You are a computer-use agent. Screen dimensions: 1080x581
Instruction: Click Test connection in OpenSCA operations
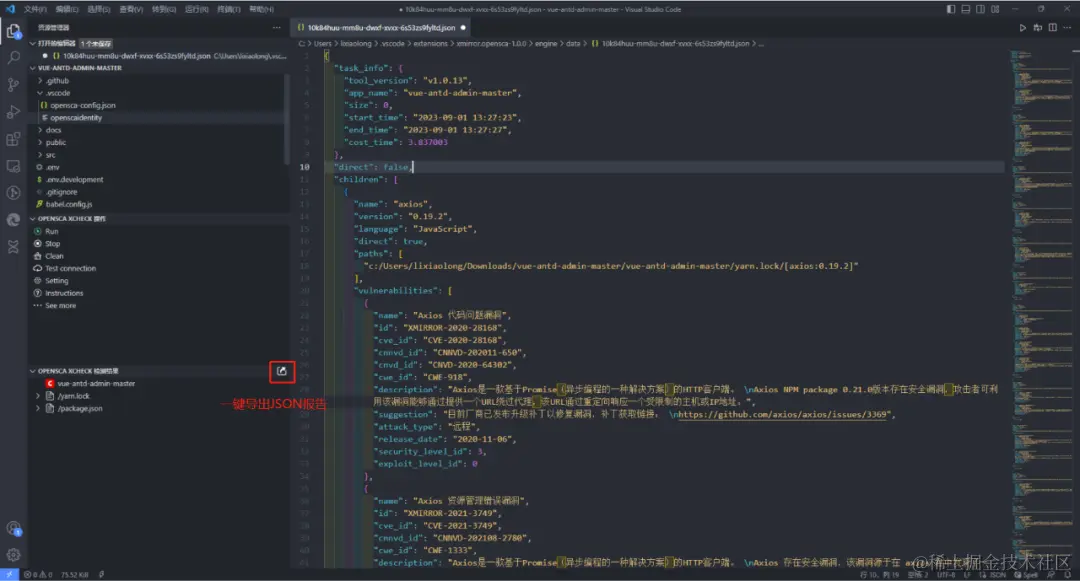pyautogui.click(x=70, y=268)
